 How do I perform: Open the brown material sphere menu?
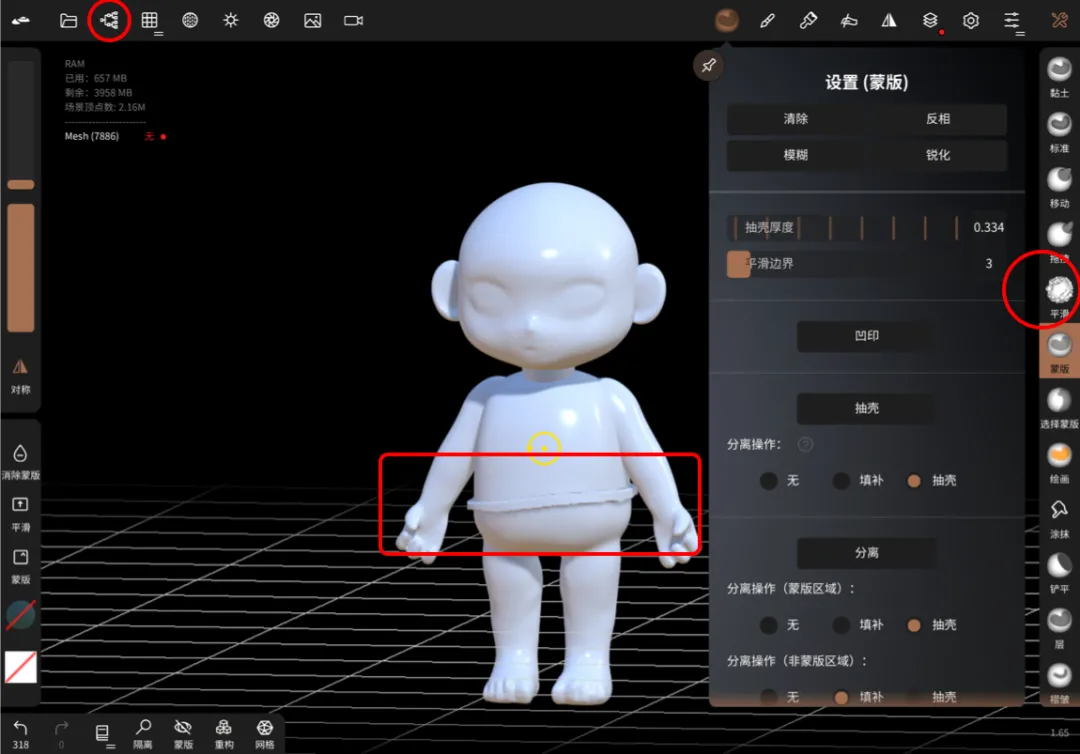tap(727, 21)
